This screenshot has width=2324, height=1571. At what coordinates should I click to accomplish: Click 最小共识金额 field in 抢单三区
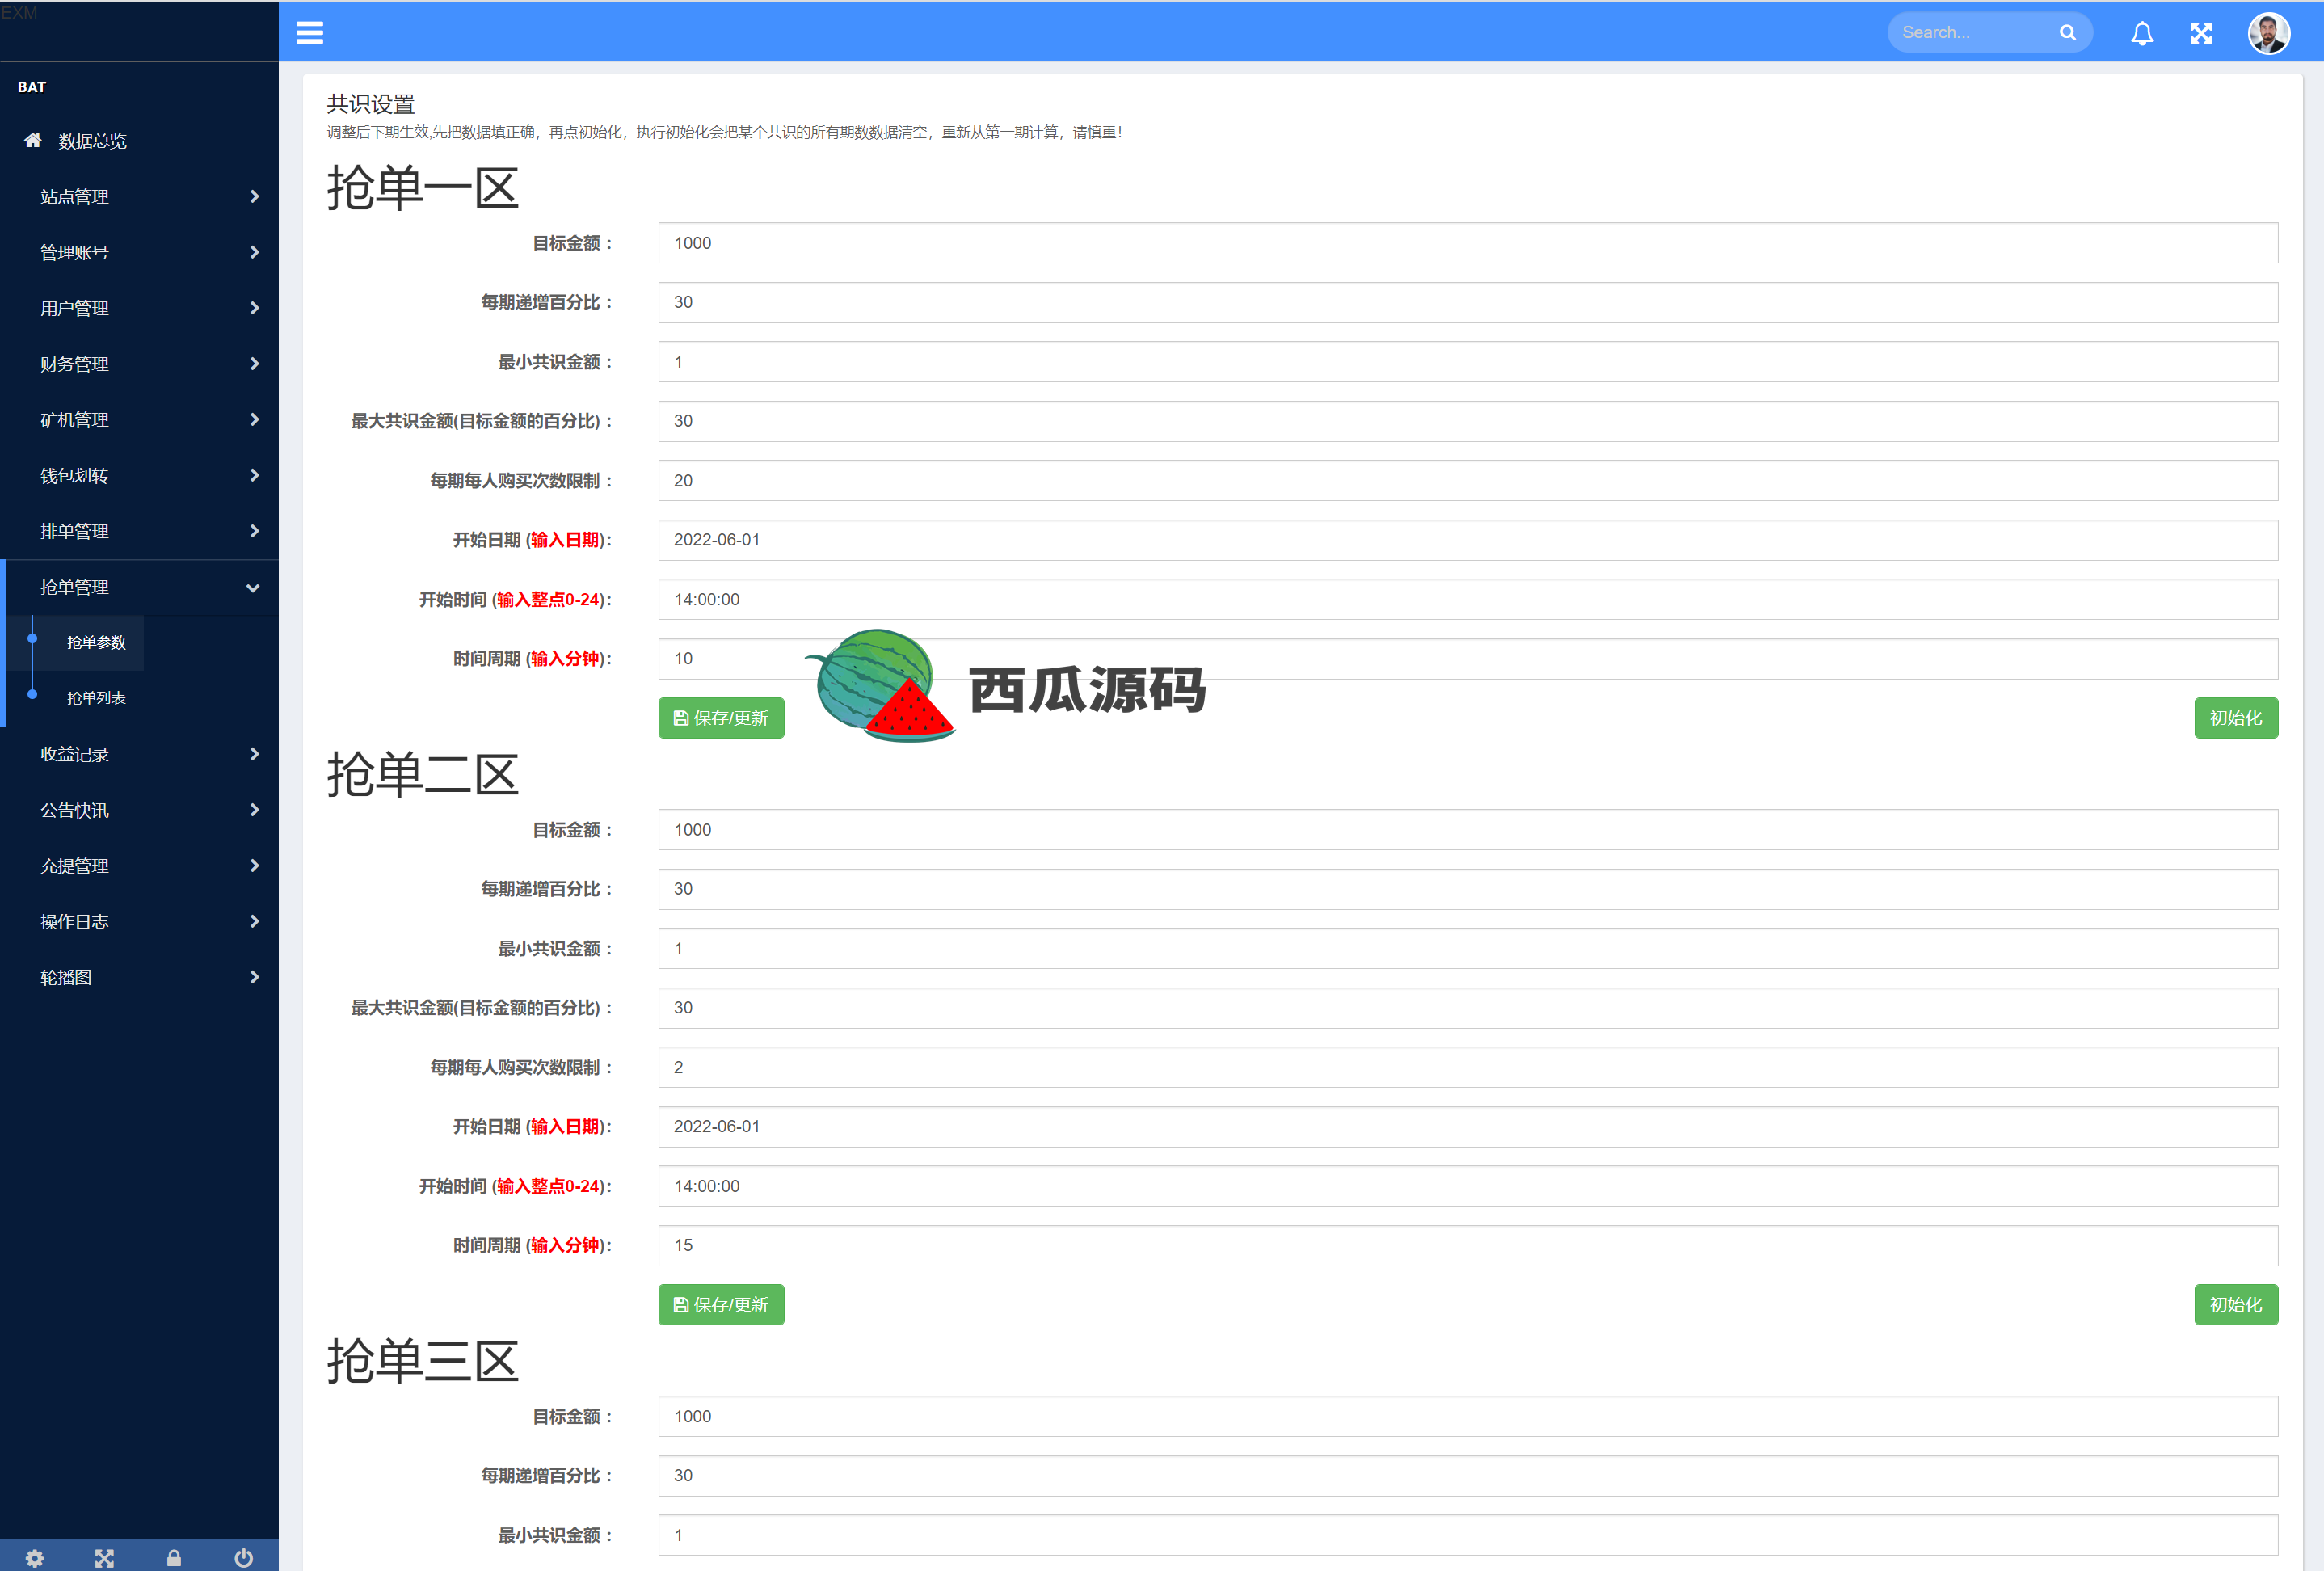(x=1467, y=1535)
